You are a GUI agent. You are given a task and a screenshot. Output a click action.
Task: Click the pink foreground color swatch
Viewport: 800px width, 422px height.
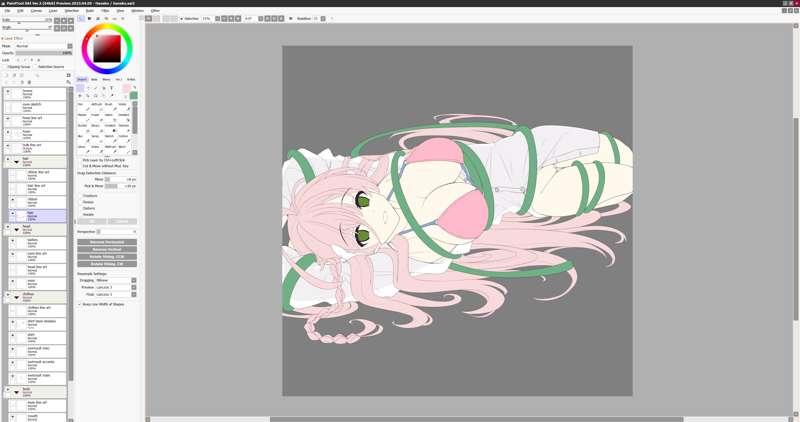pos(126,88)
